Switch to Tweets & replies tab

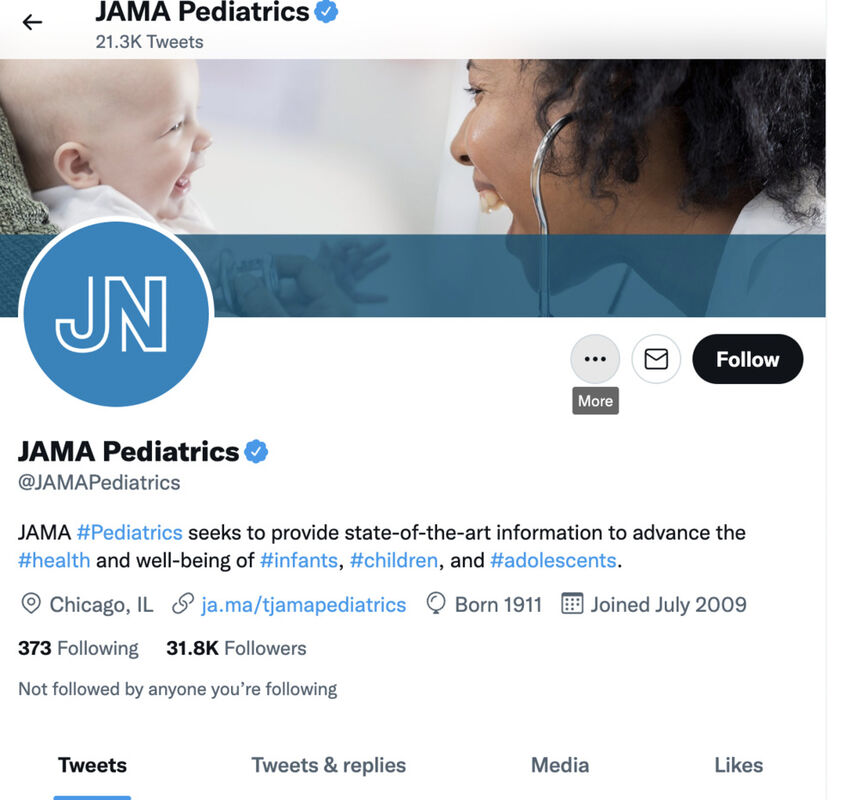(329, 765)
